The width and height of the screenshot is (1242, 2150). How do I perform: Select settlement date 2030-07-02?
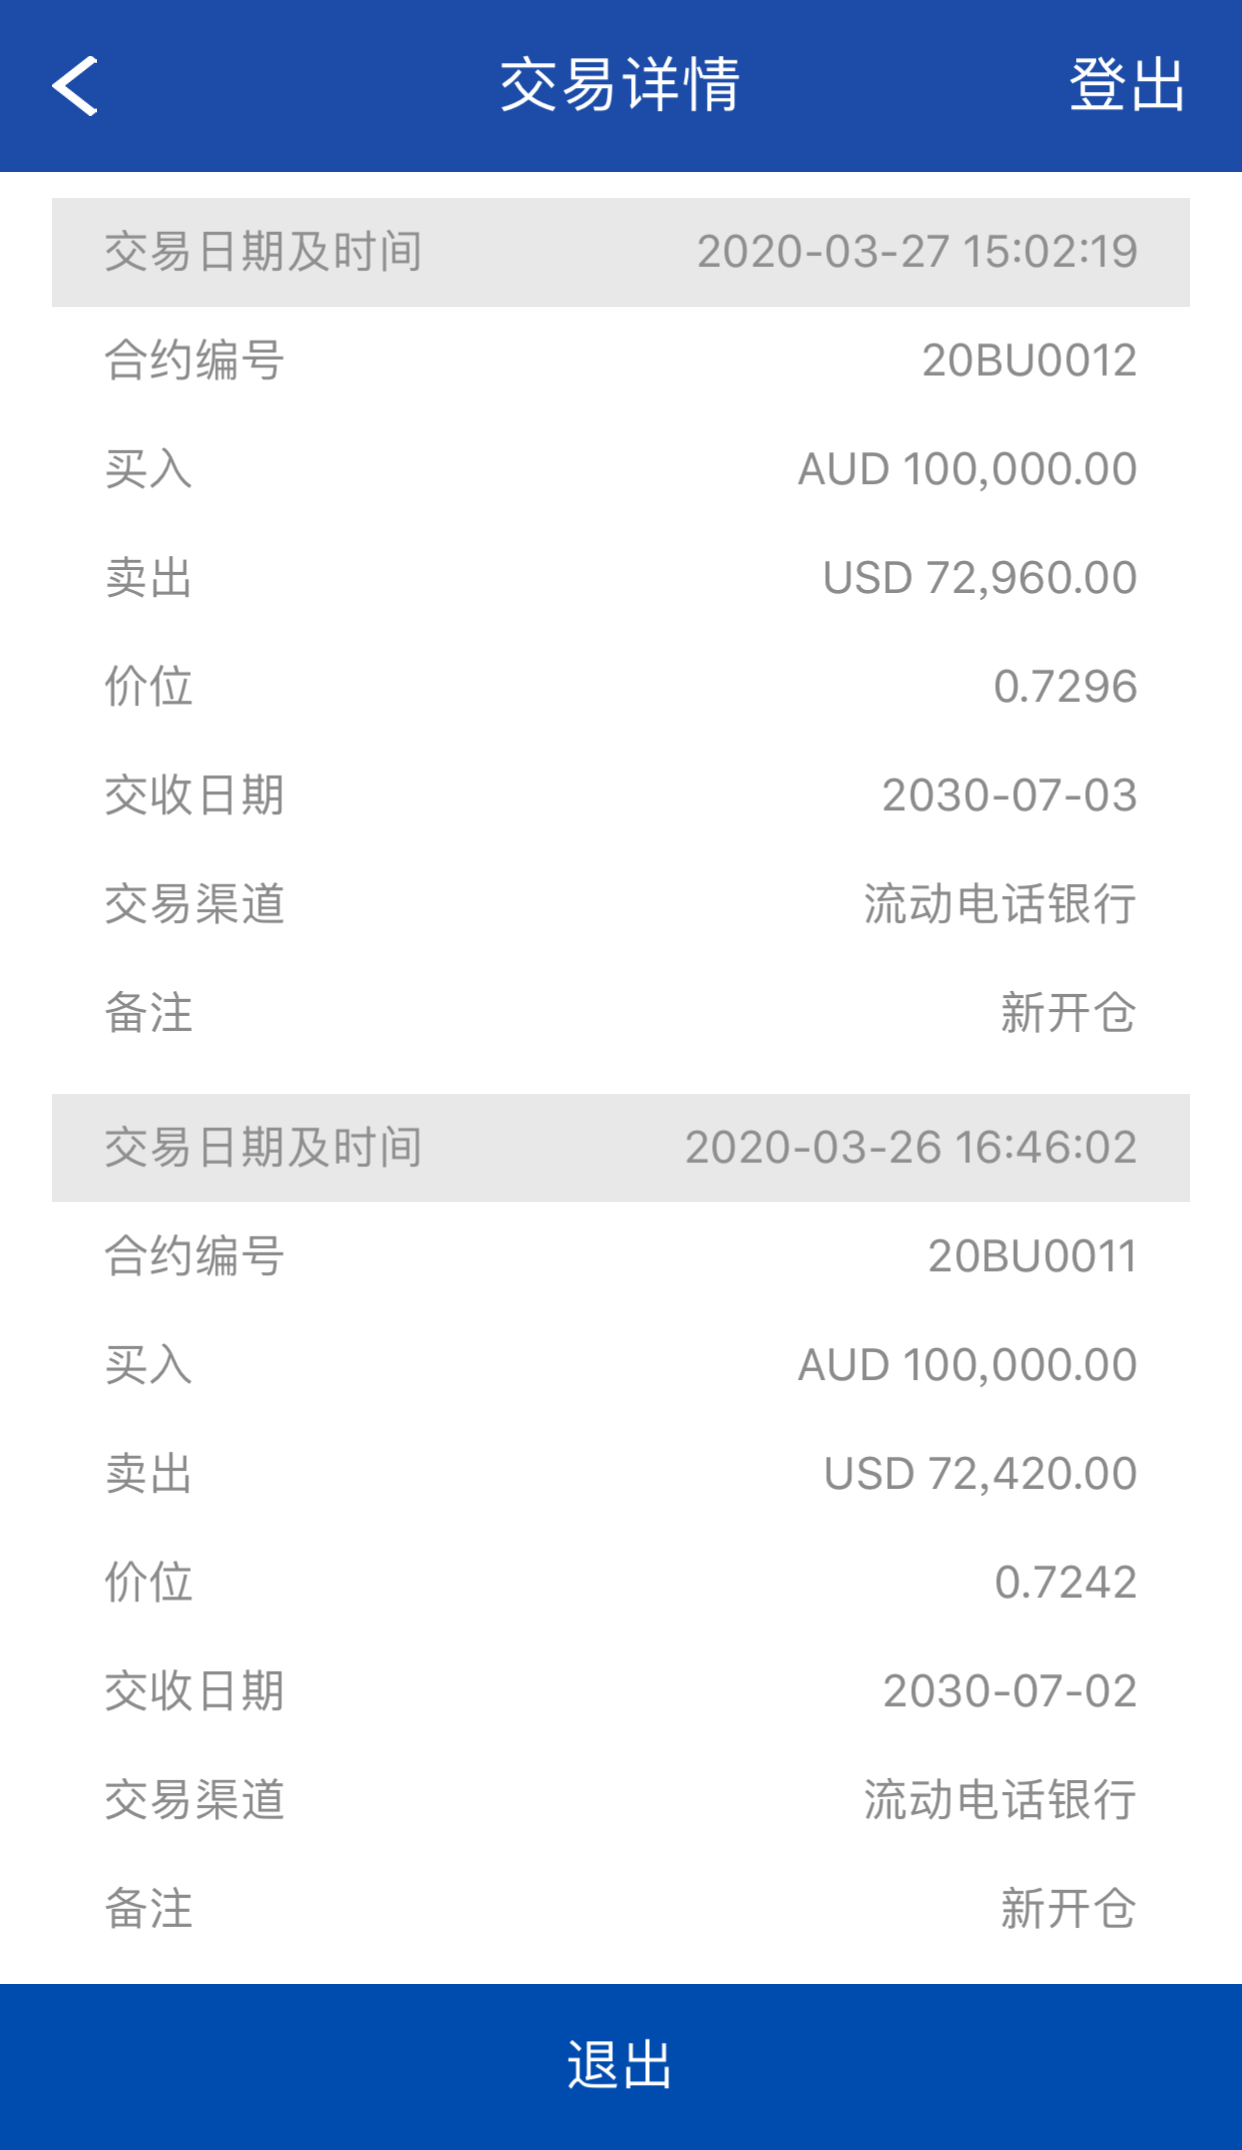click(x=1009, y=1692)
